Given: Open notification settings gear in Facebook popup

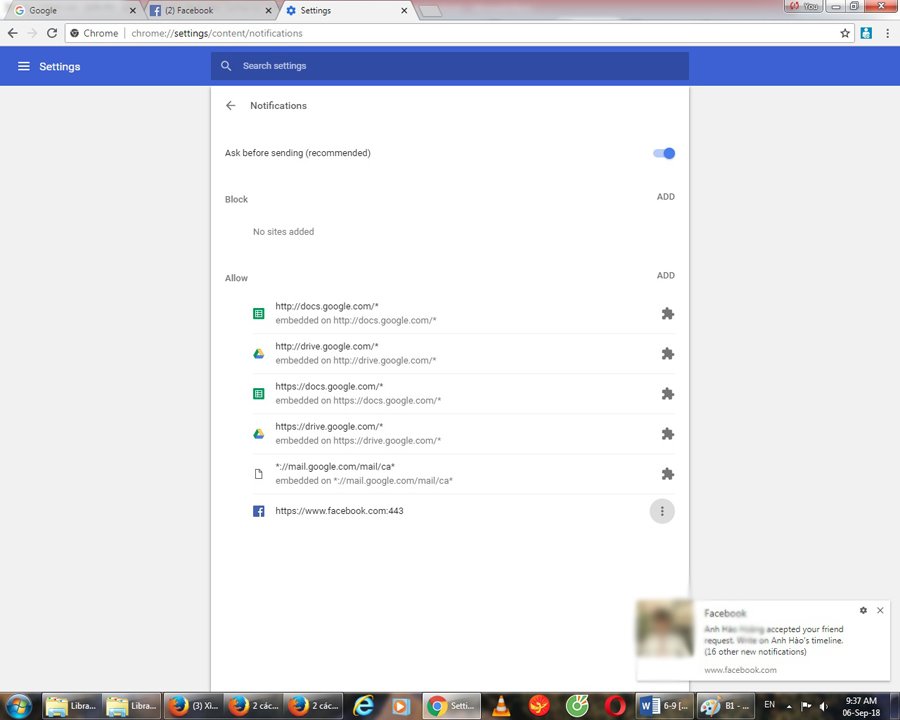Looking at the screenshot, I should coord(863,610).
